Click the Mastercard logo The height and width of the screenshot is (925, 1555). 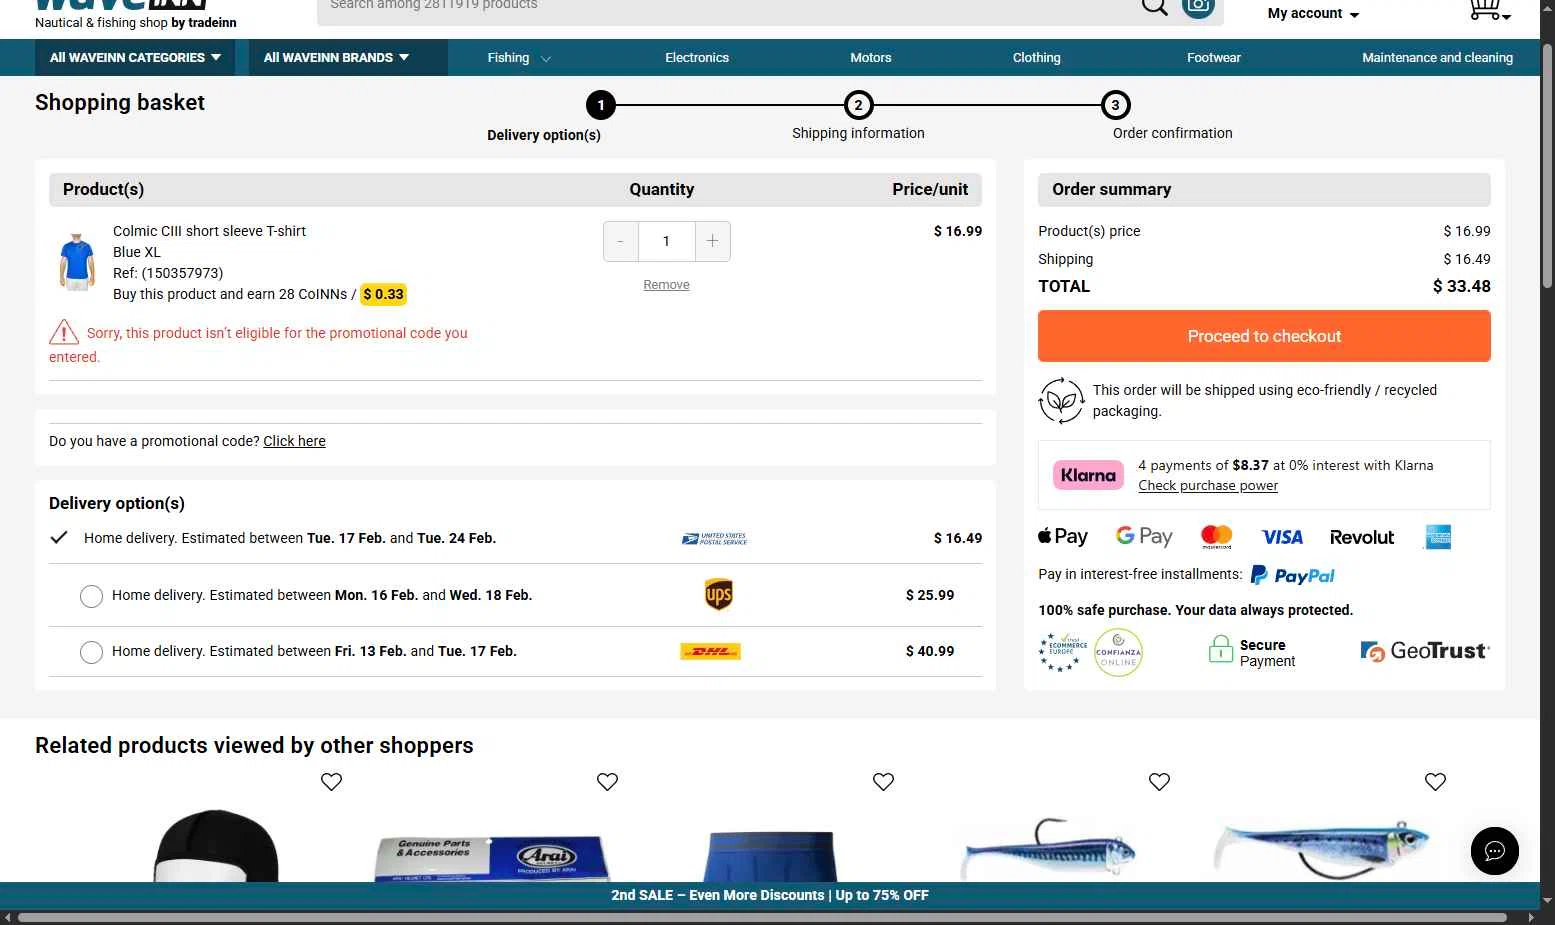click(x=1217, y=537)
